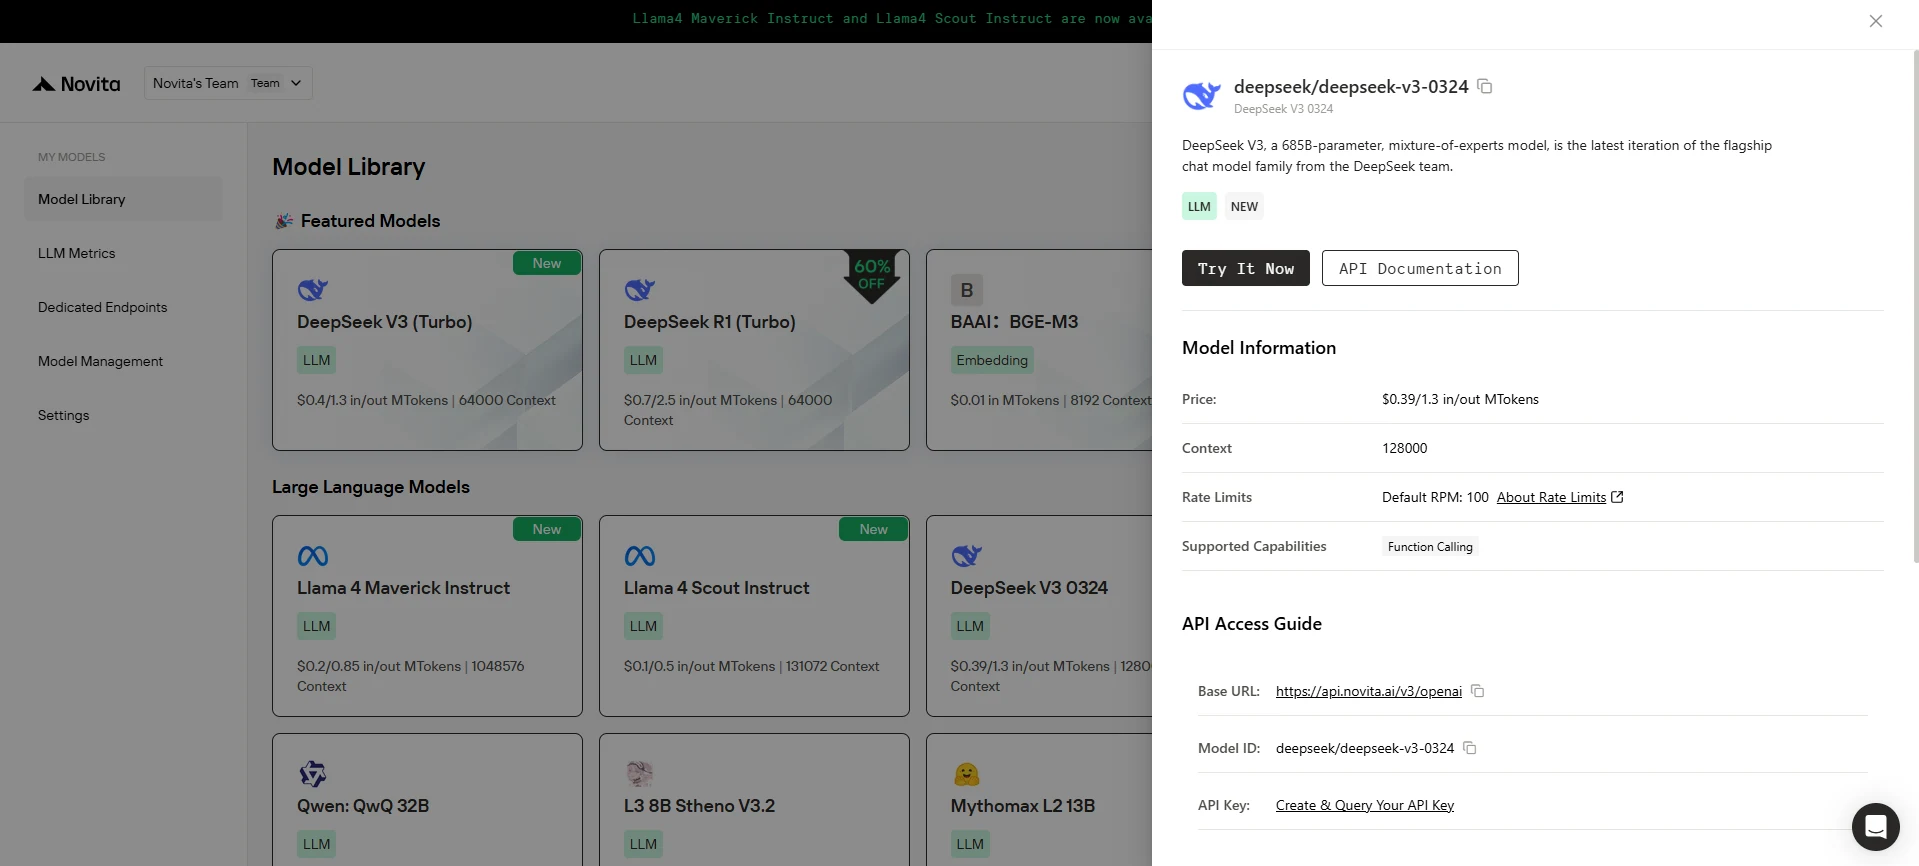Open Settings in sidebar

pos(63,415)
